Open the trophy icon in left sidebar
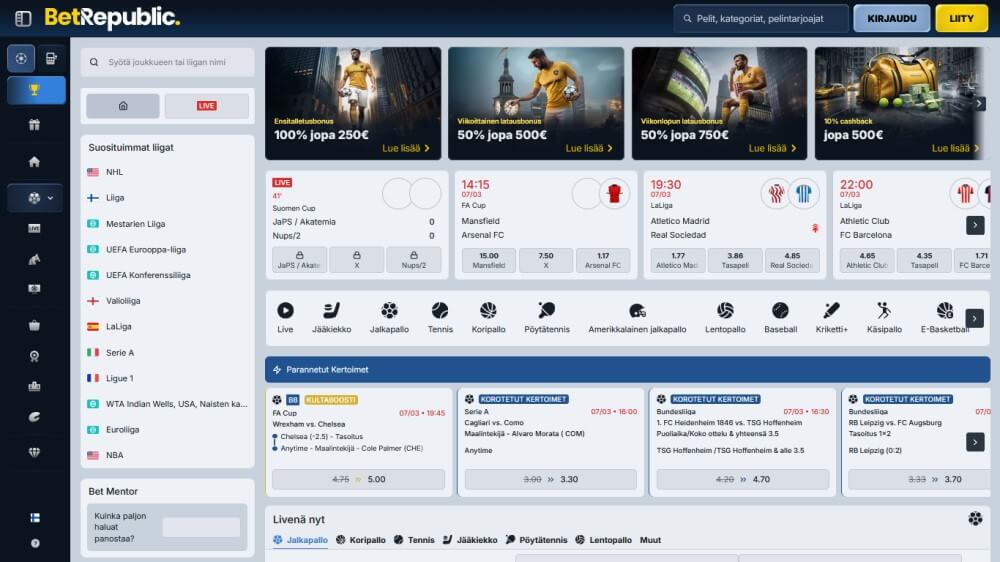The image size is (1000, 562). click(36, 91)
